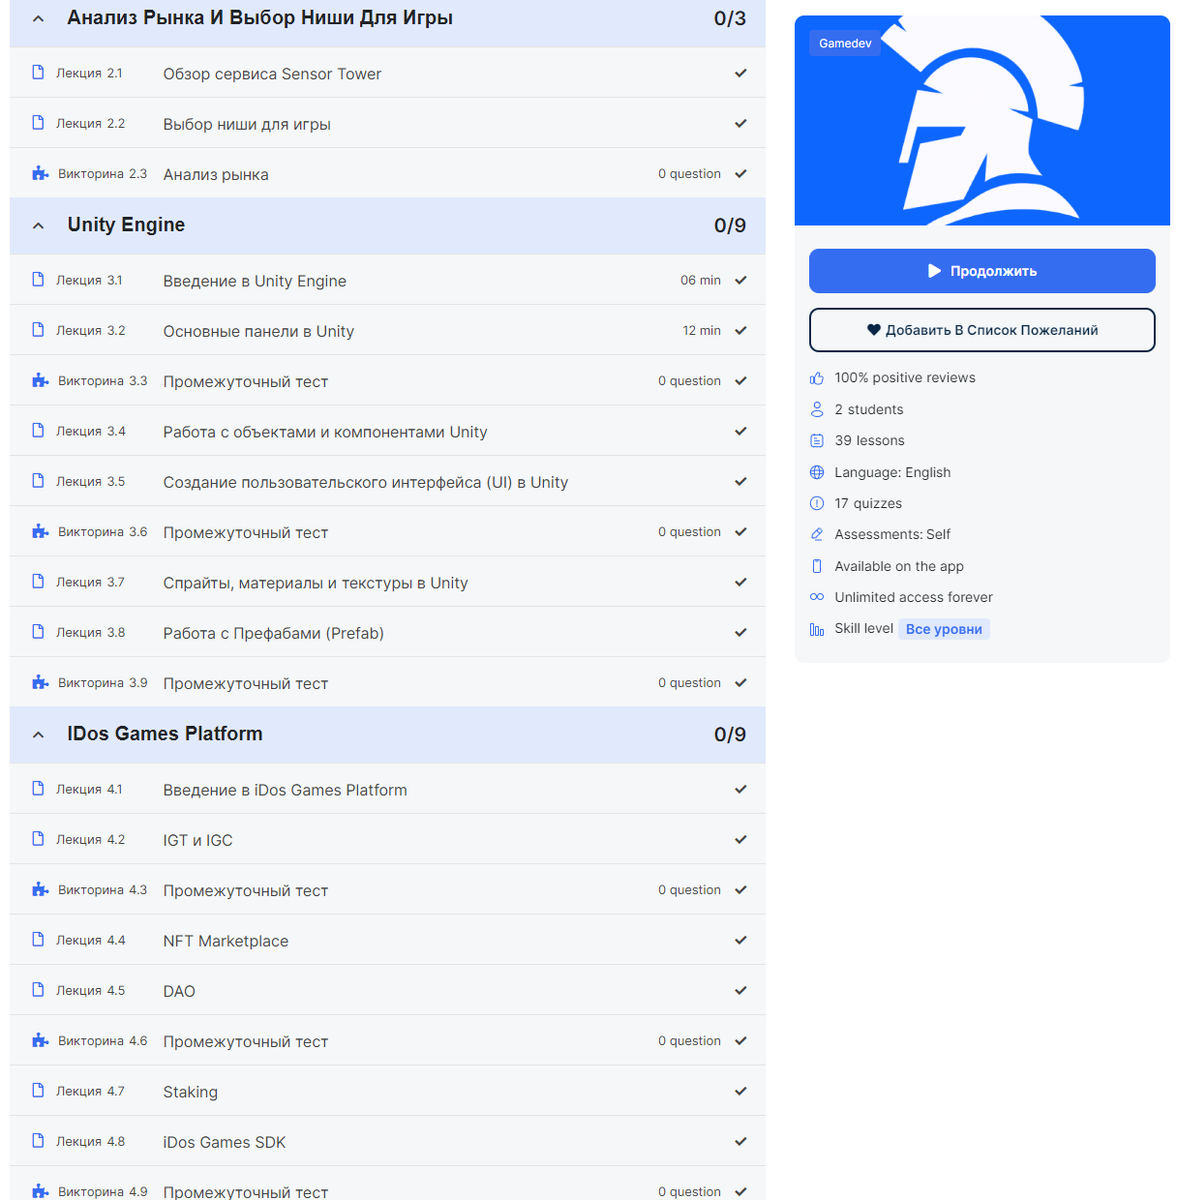Viewport: 1177px width, 1200px height.
Task: Click the document icon of Лекция 2.2
Action: [x=38, y=123]
